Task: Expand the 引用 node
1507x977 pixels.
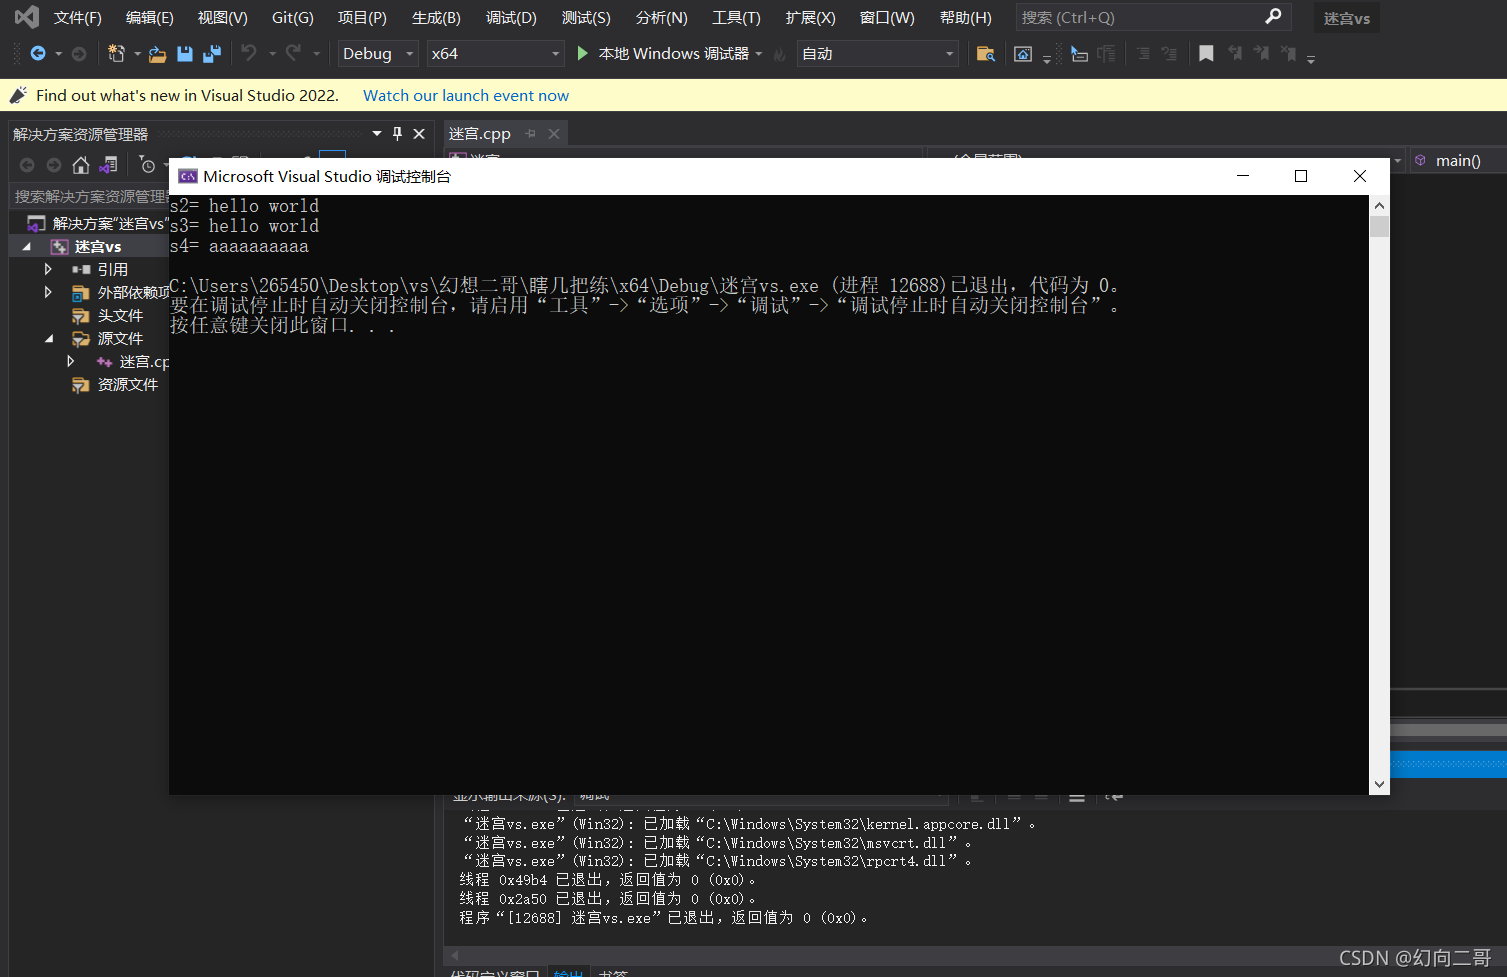Action: point(48,269)
